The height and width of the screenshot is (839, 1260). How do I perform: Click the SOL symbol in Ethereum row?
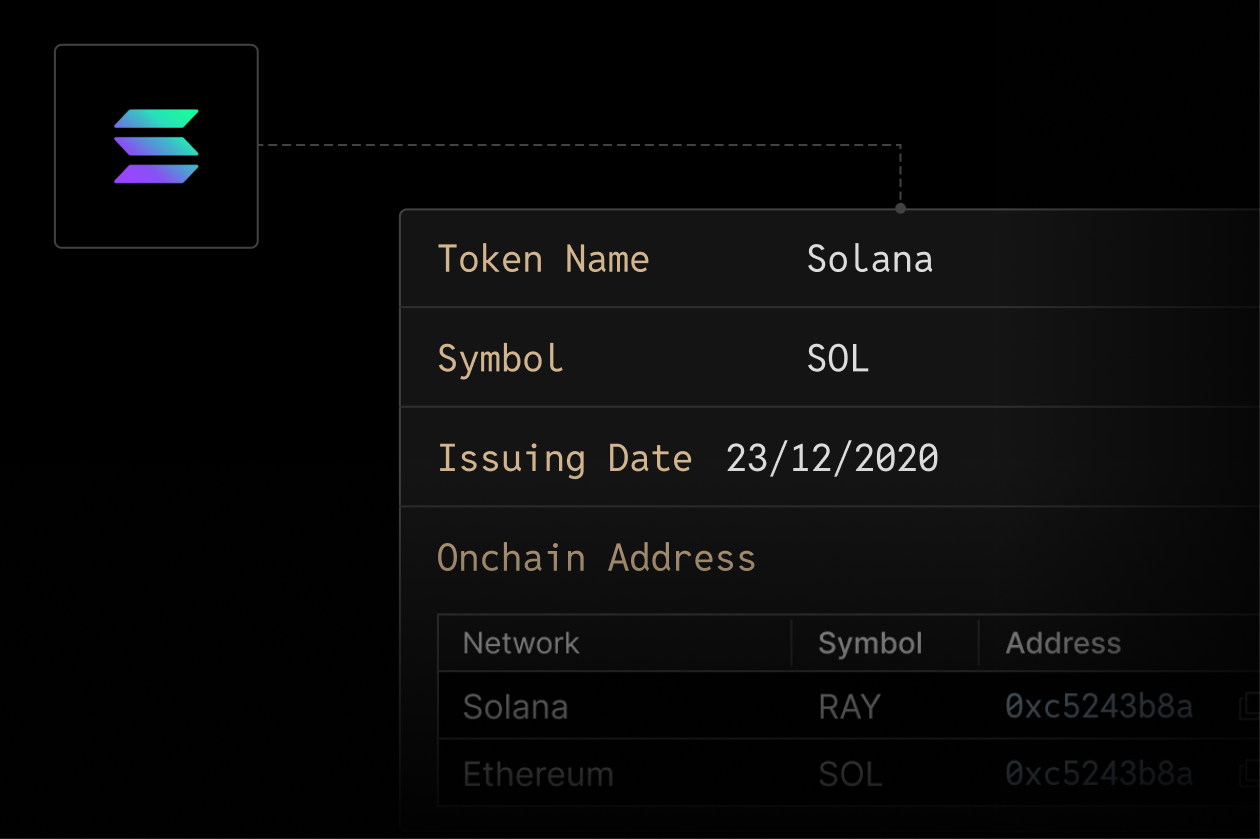coord(850,774)
